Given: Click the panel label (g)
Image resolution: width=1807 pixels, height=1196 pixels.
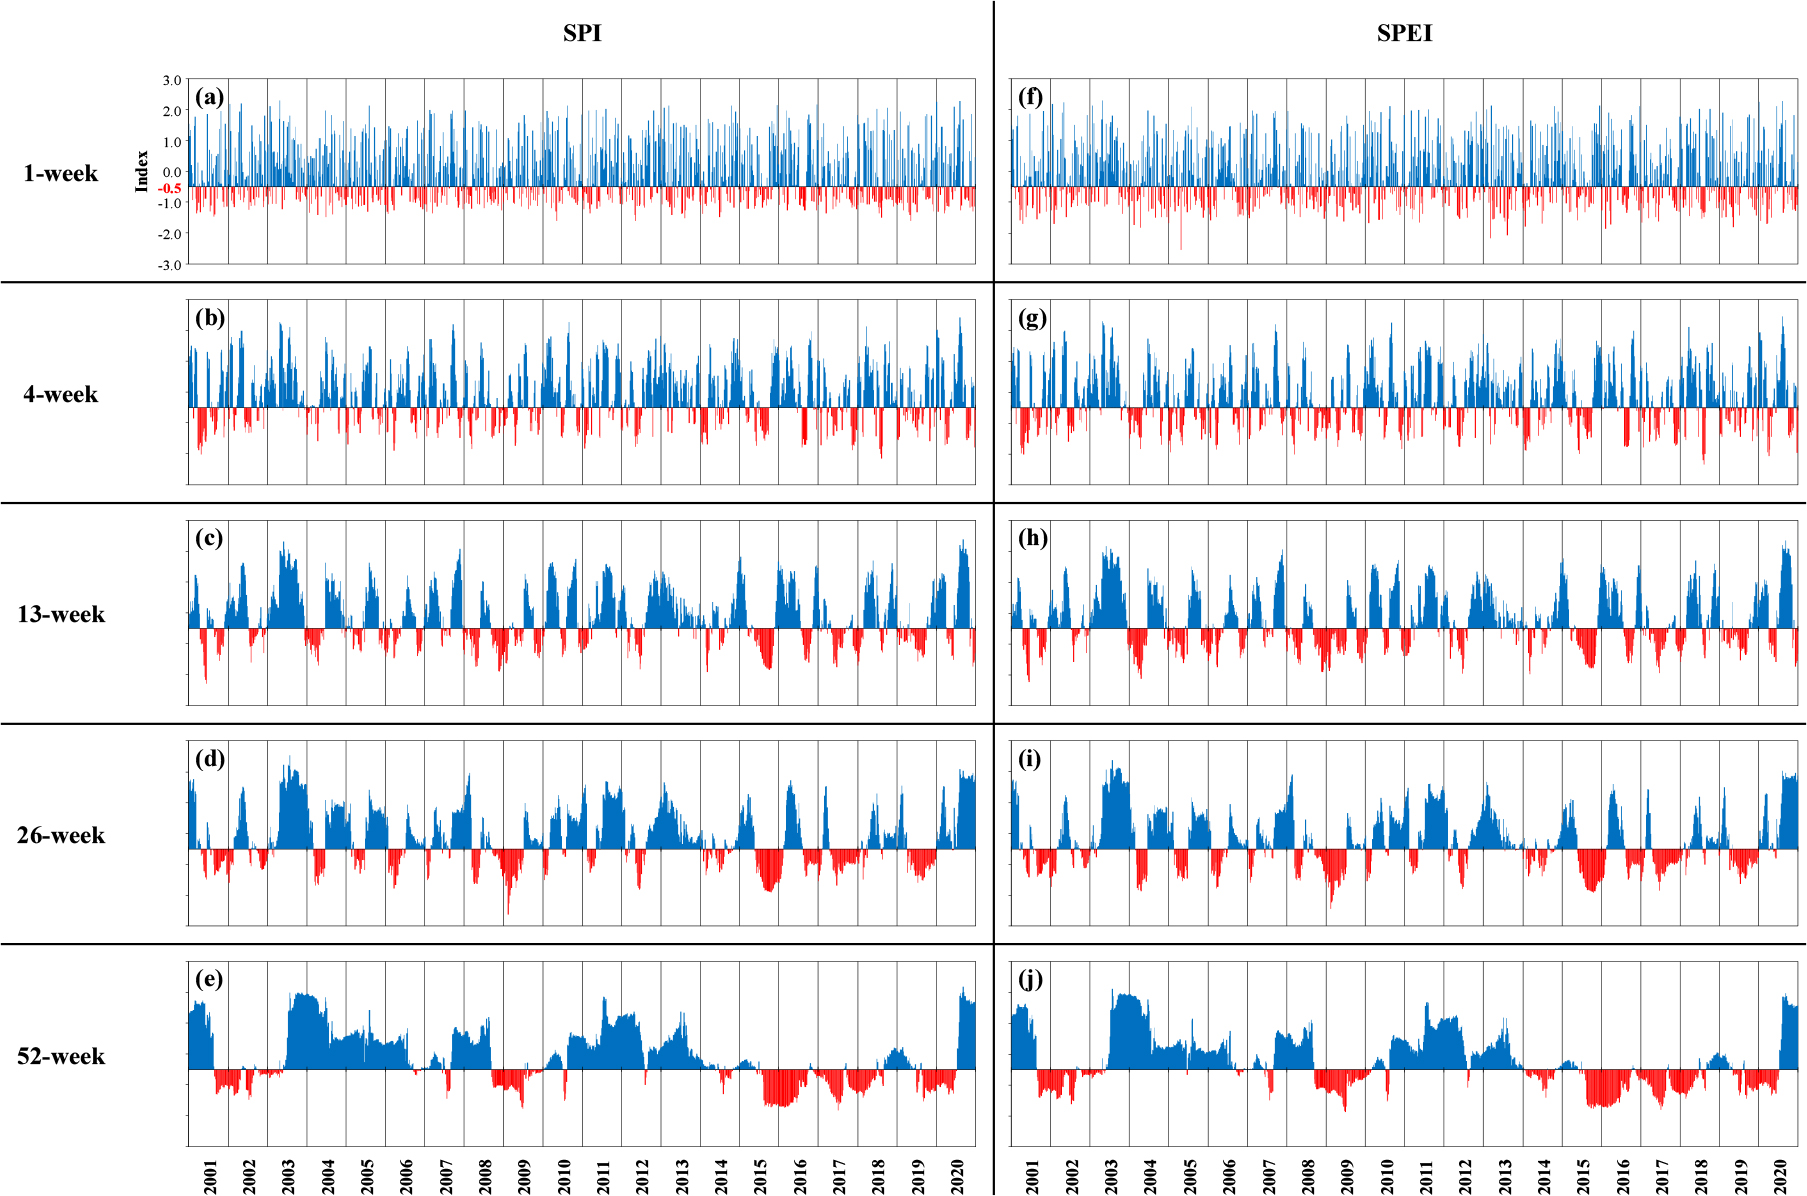Looking at the screenshot, I should coord(1032,318).
